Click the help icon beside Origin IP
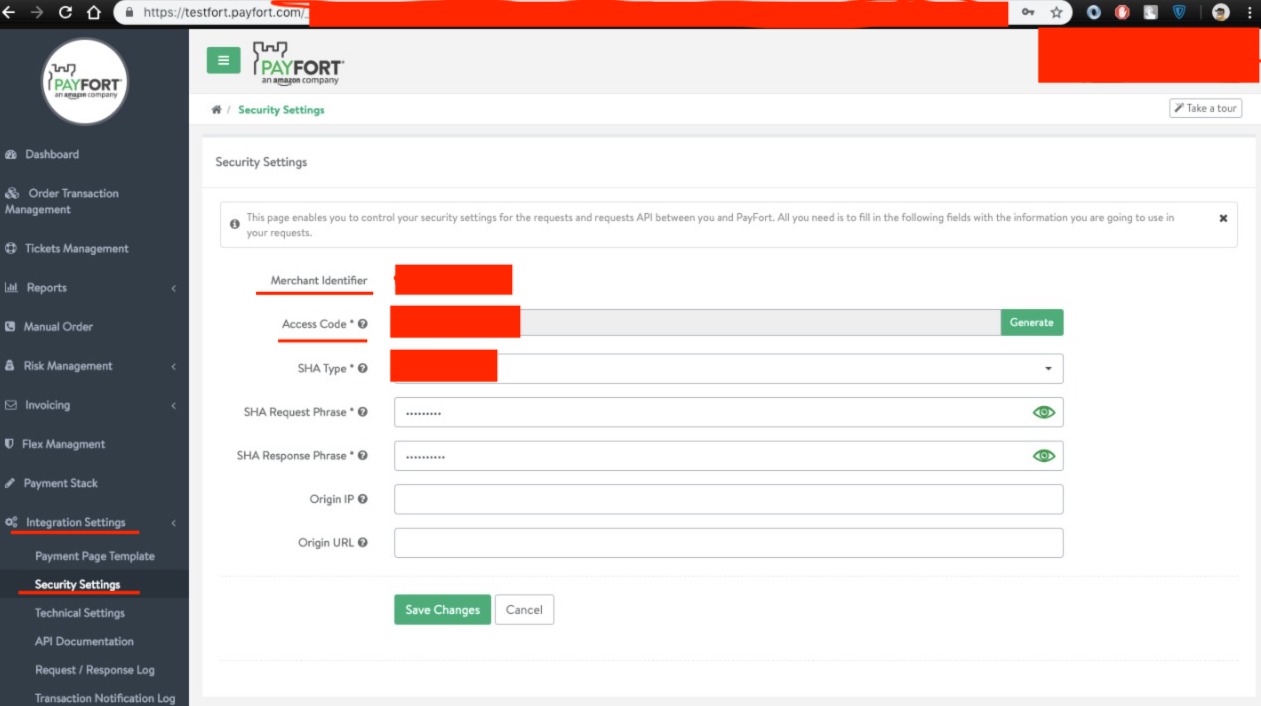The width and height of the screenshot is (1261, 706). click(x=363, y=499)
